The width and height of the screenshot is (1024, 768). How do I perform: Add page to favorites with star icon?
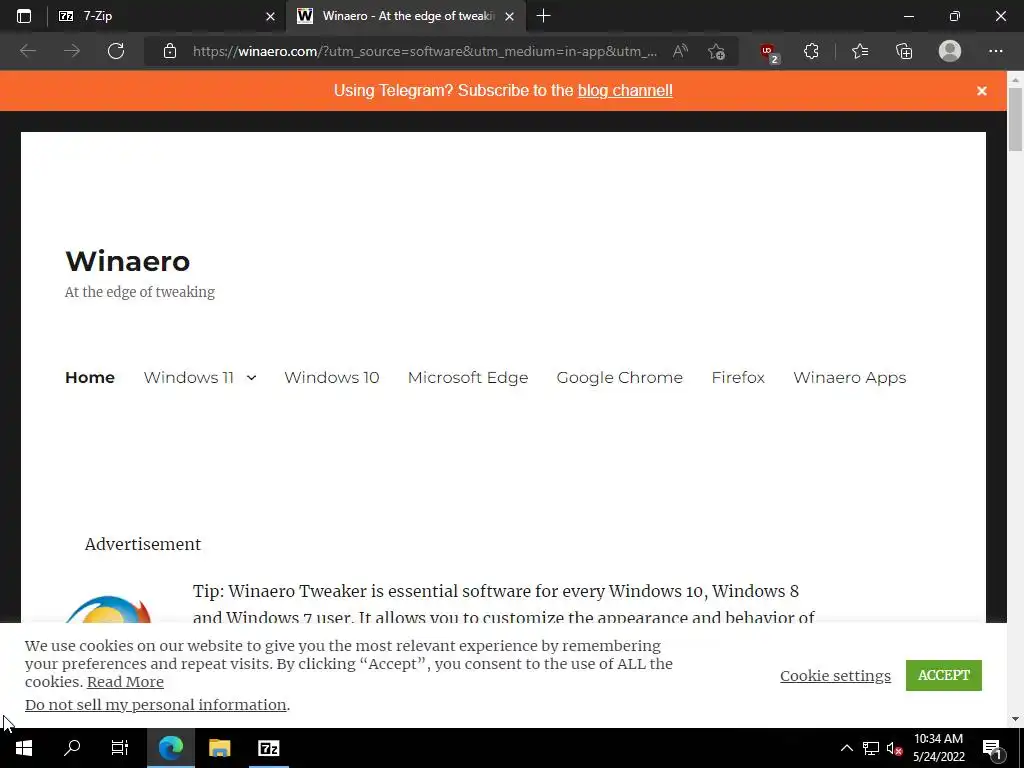pos(716,51)
